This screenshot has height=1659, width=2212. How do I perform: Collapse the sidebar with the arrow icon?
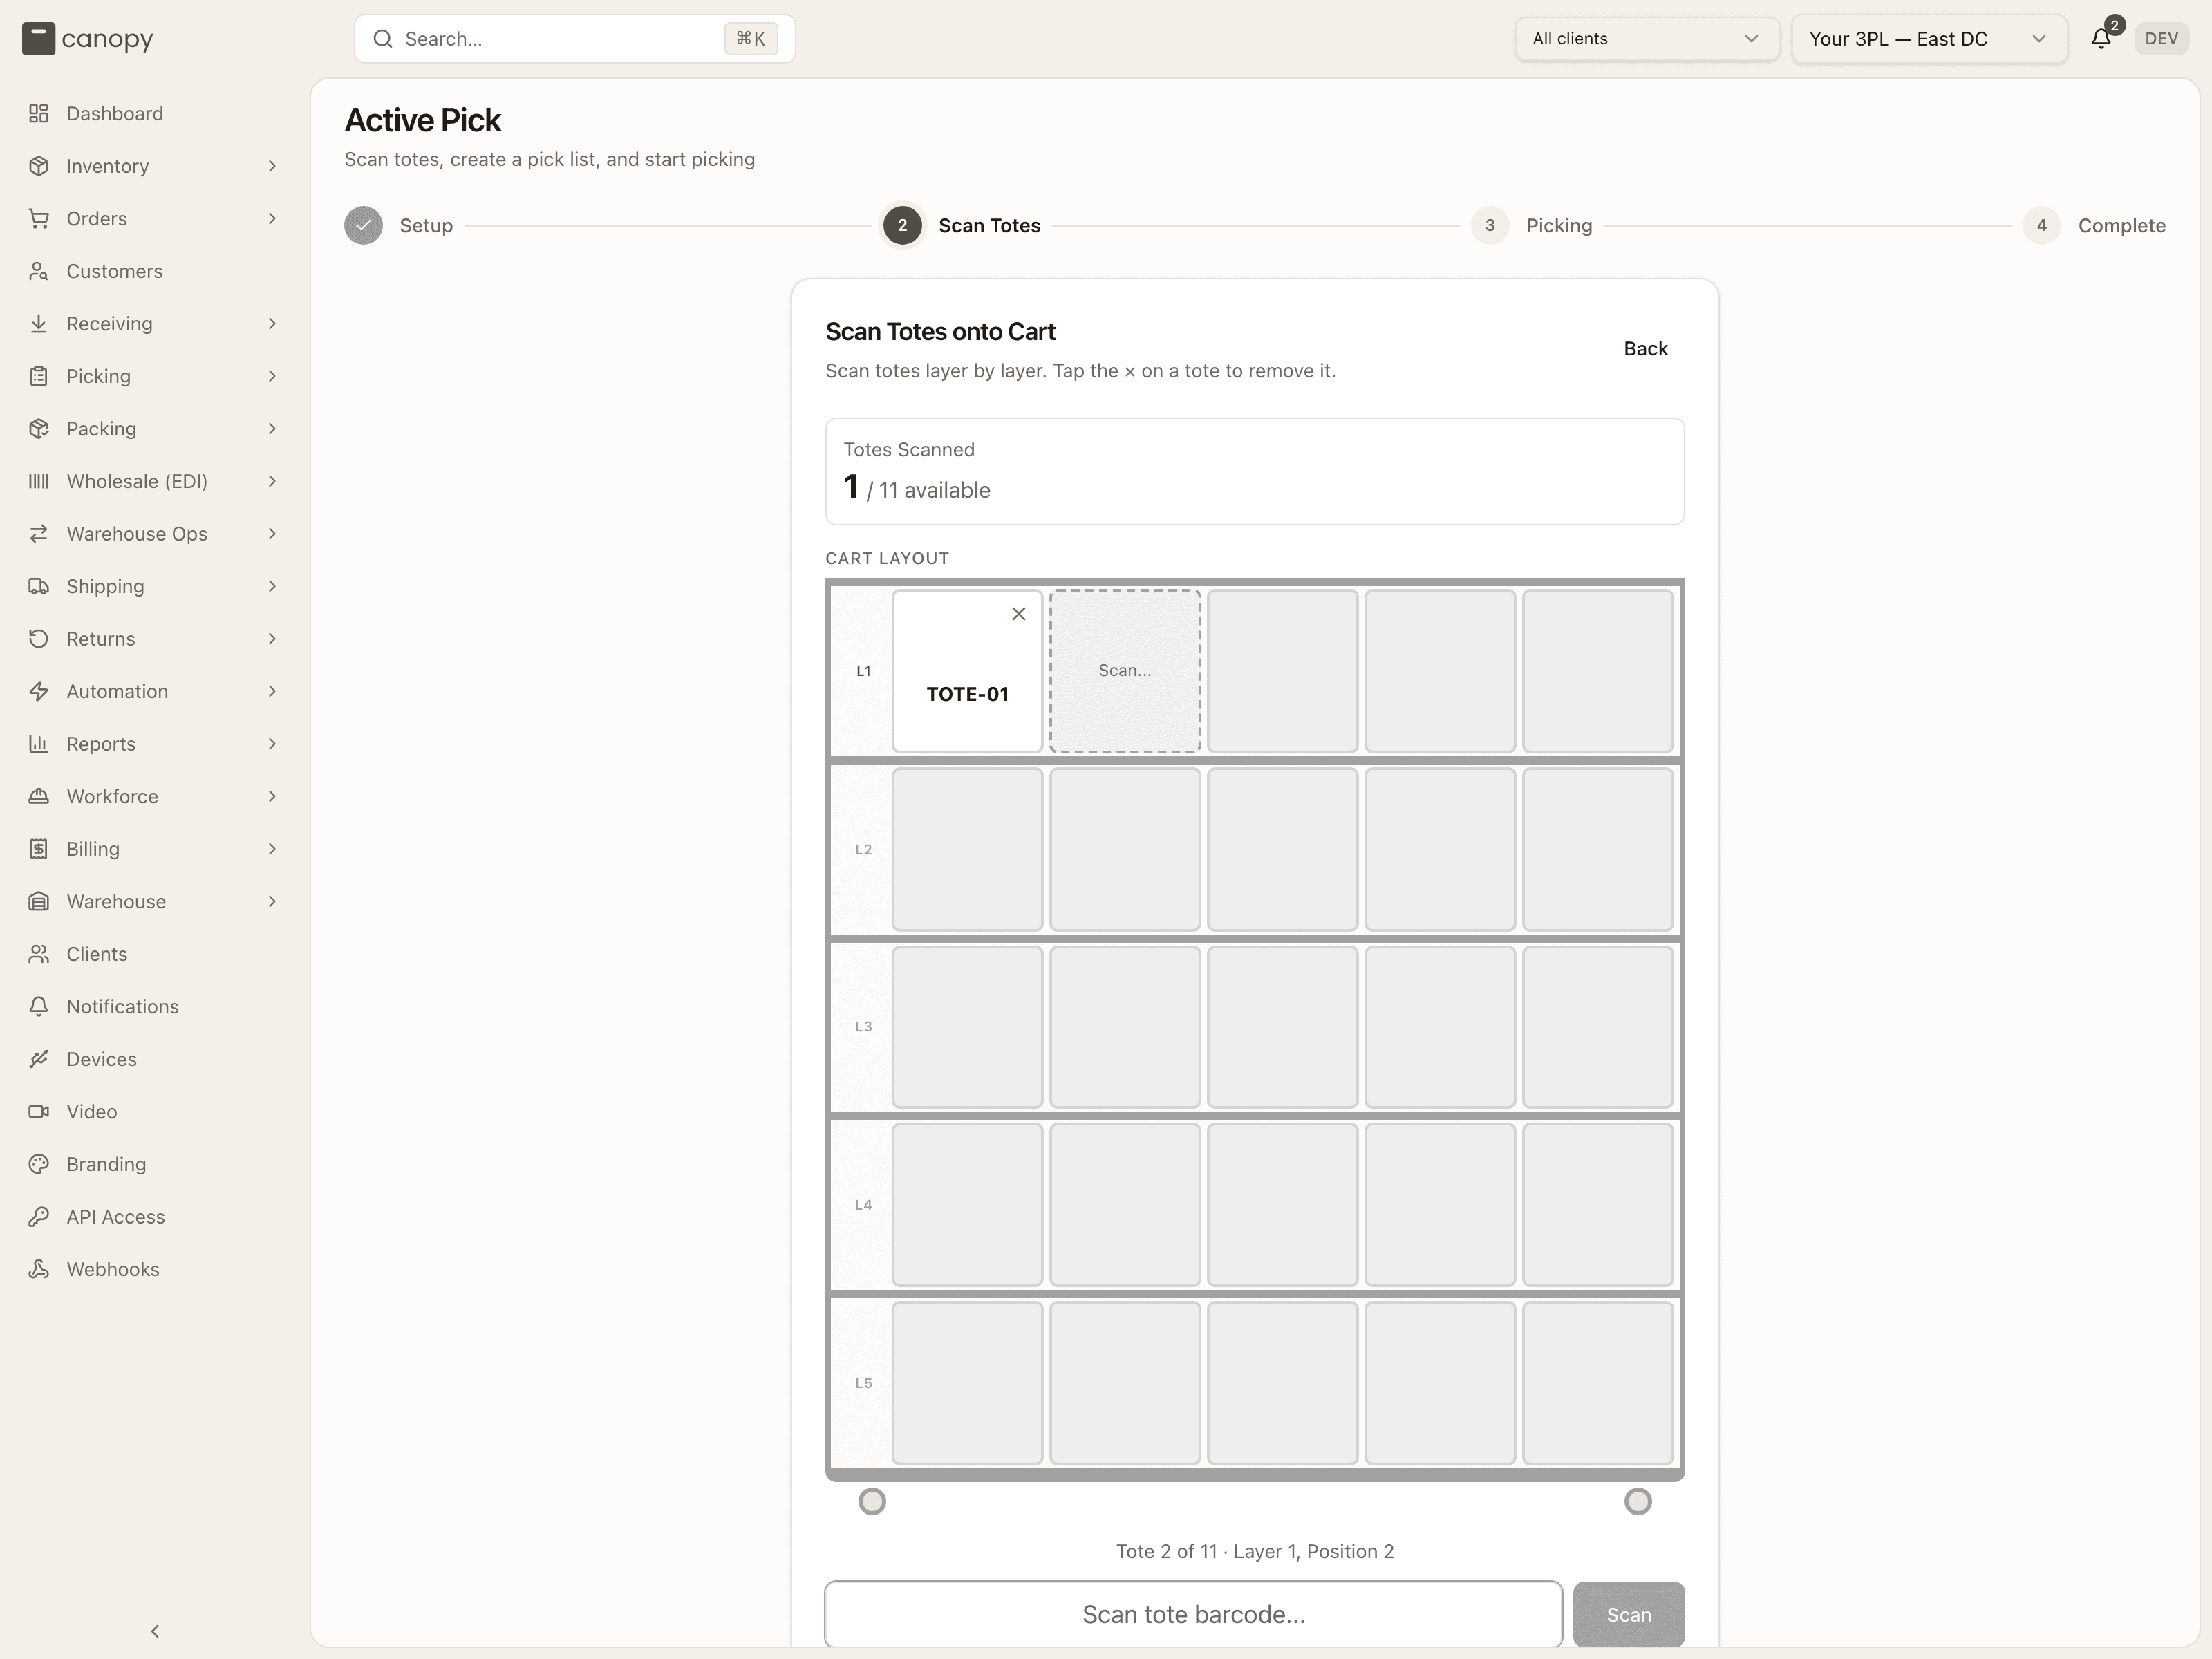click(x=155, y=1631)
